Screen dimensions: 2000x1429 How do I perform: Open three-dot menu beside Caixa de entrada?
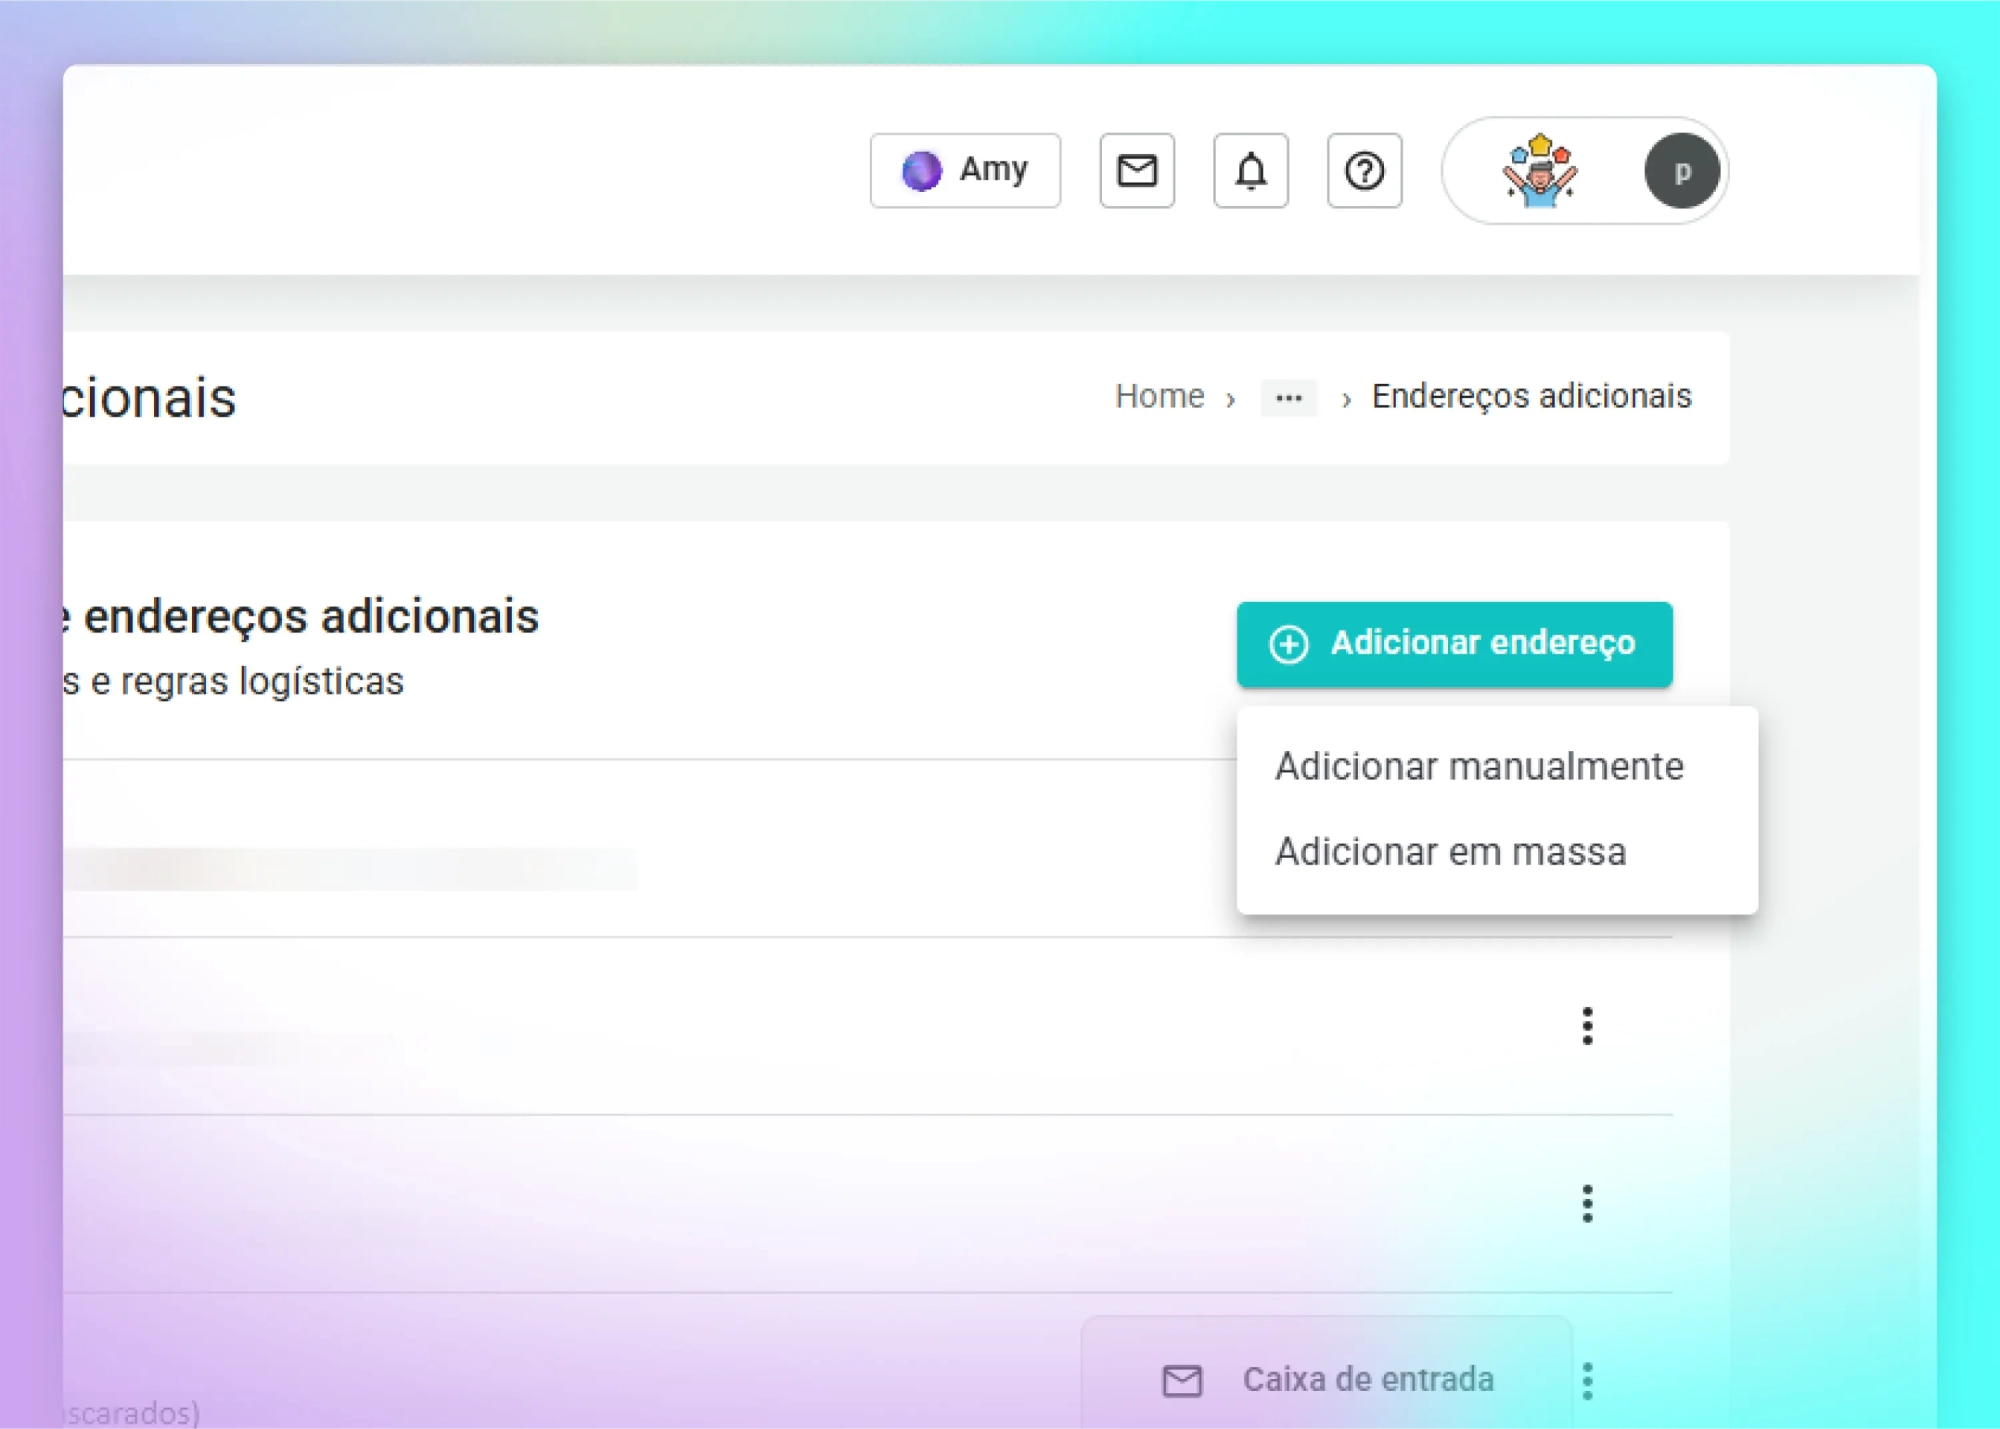pos(1587,1381)
